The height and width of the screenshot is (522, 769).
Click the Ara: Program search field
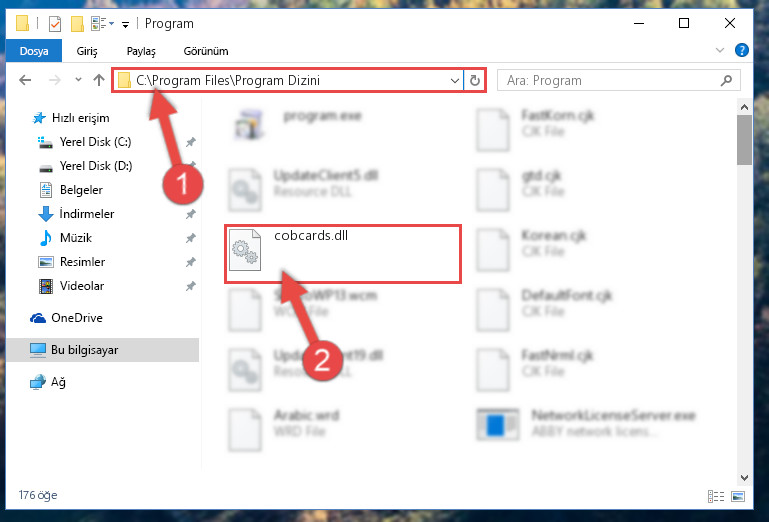609,80
